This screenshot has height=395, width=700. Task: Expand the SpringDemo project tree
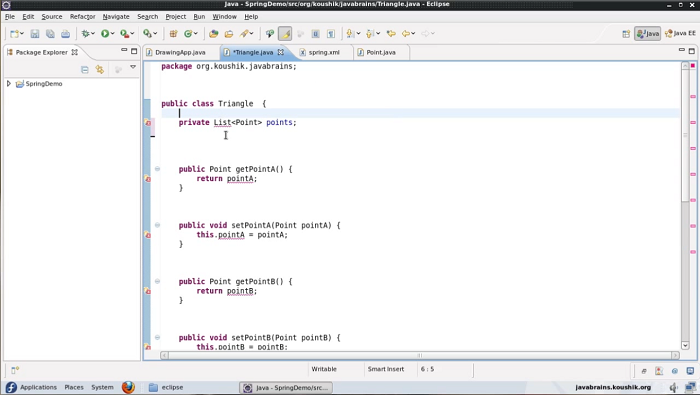click(x=8, y=83)
